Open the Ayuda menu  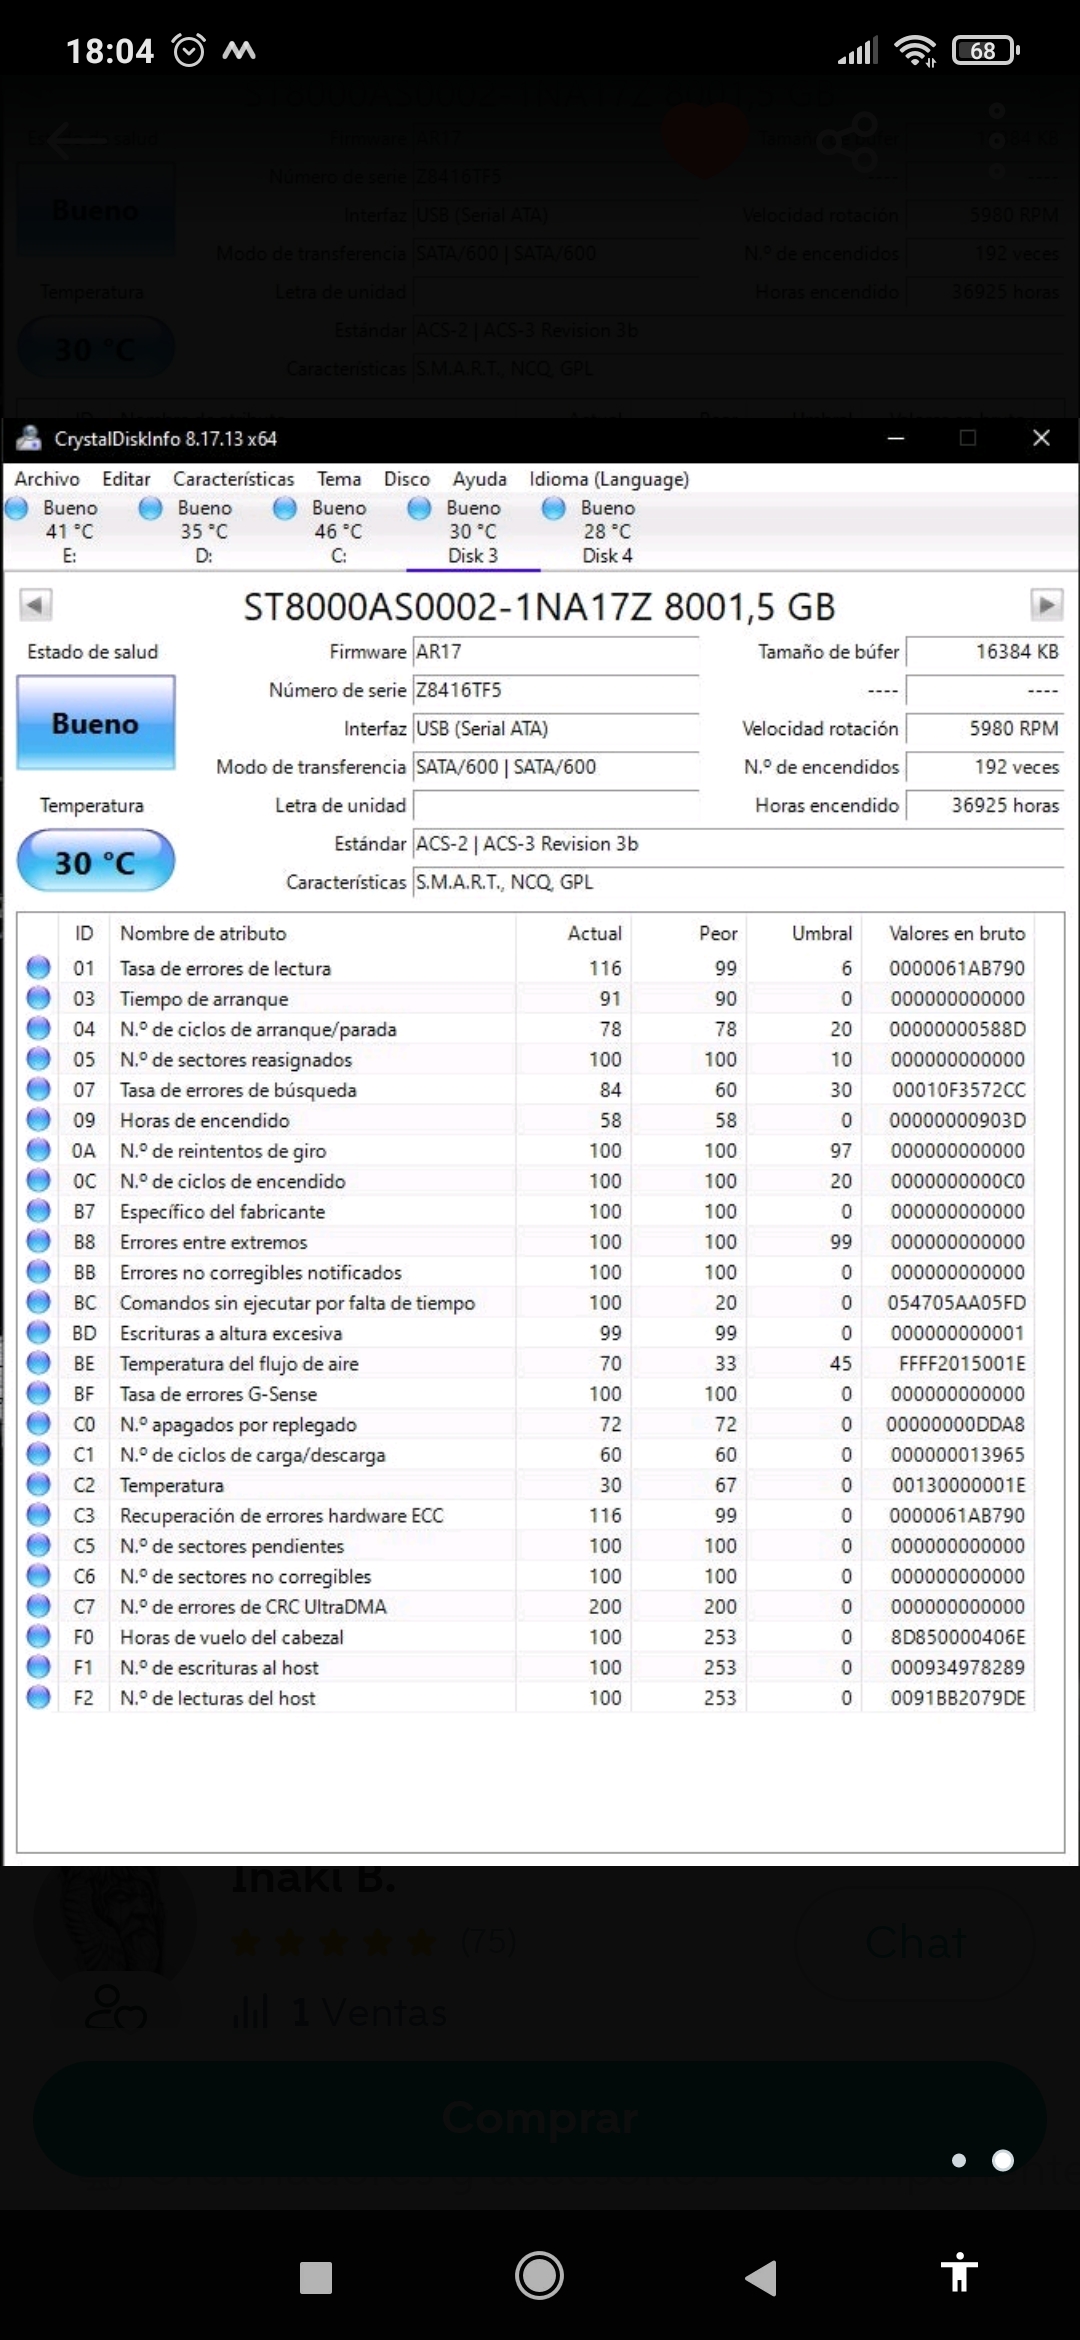point(479,479)
